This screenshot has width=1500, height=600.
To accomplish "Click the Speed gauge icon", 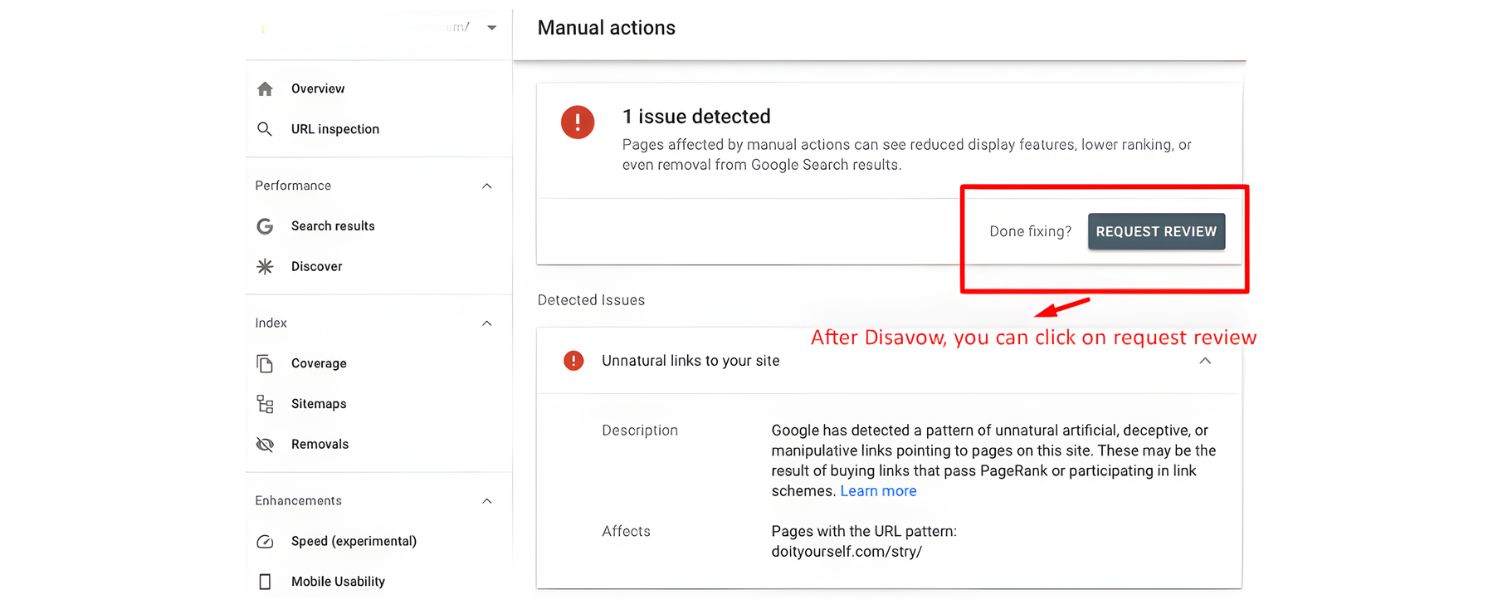I will click(x=265, y=542).
